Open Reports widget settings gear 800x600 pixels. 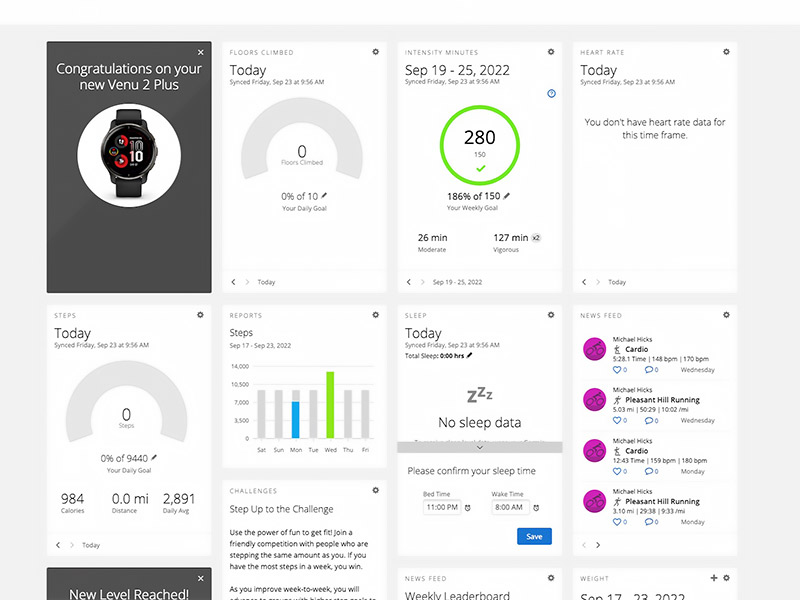click(376, 315)
